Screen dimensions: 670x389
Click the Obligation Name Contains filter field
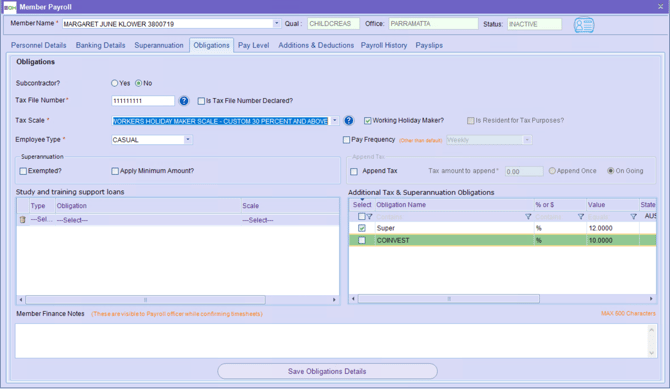click(449, 217)
